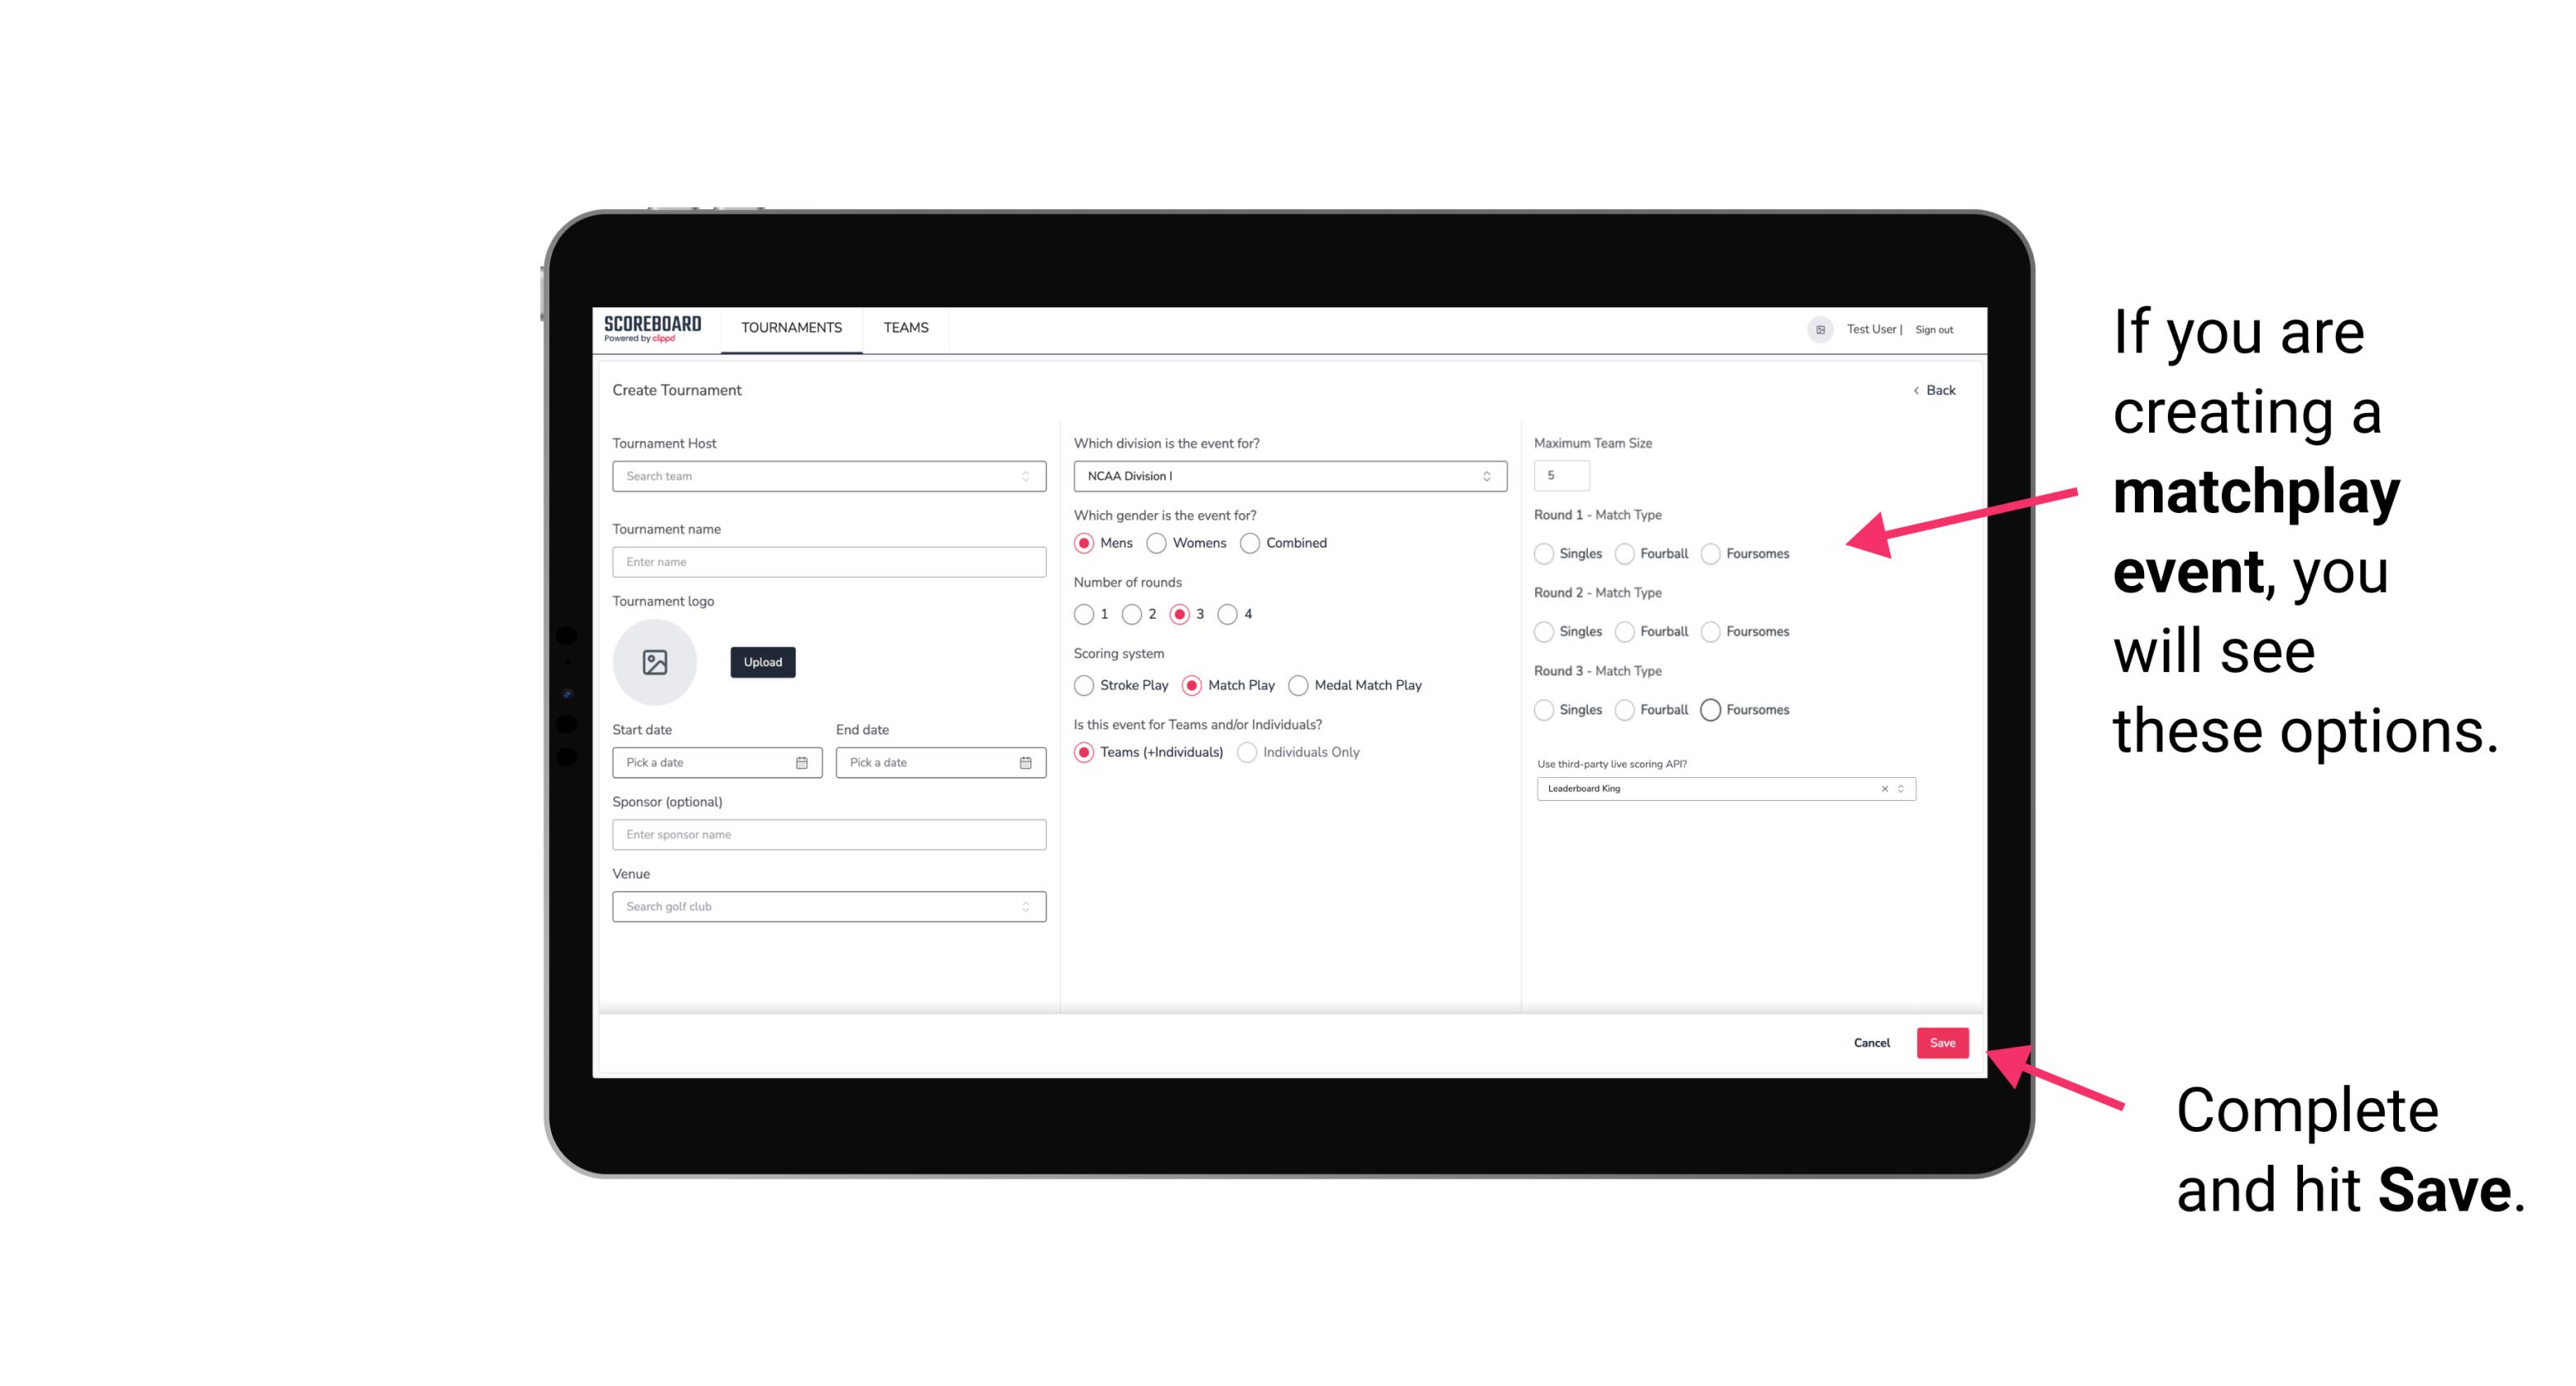Click the End date calendar icon
Viewport: 2576px width, 1386px height.
click(x=1024, y=761)
